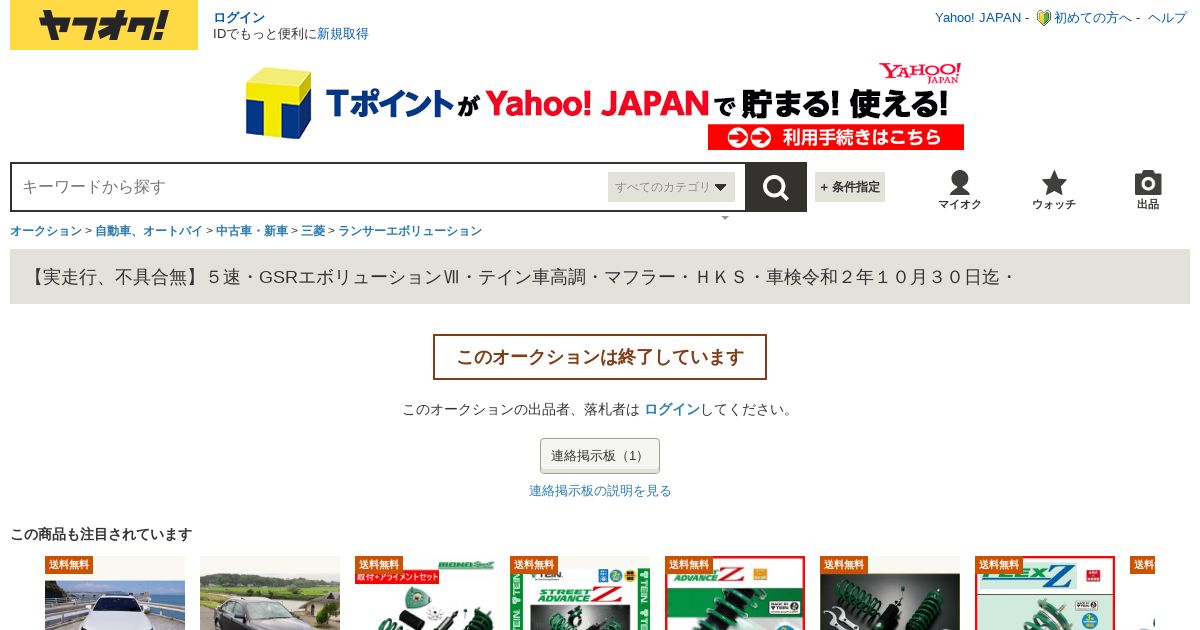1200x630 pixels.
Task: Click the このオークションは終了しています notice
Action: tap(600, 357)
